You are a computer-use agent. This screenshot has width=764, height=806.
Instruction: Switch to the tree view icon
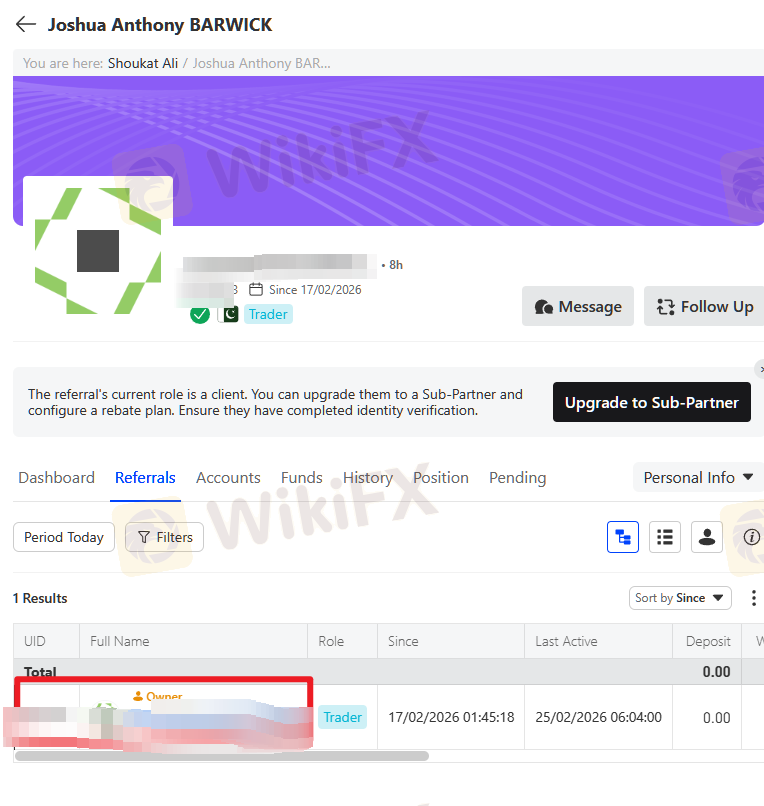tap(623, 537)
